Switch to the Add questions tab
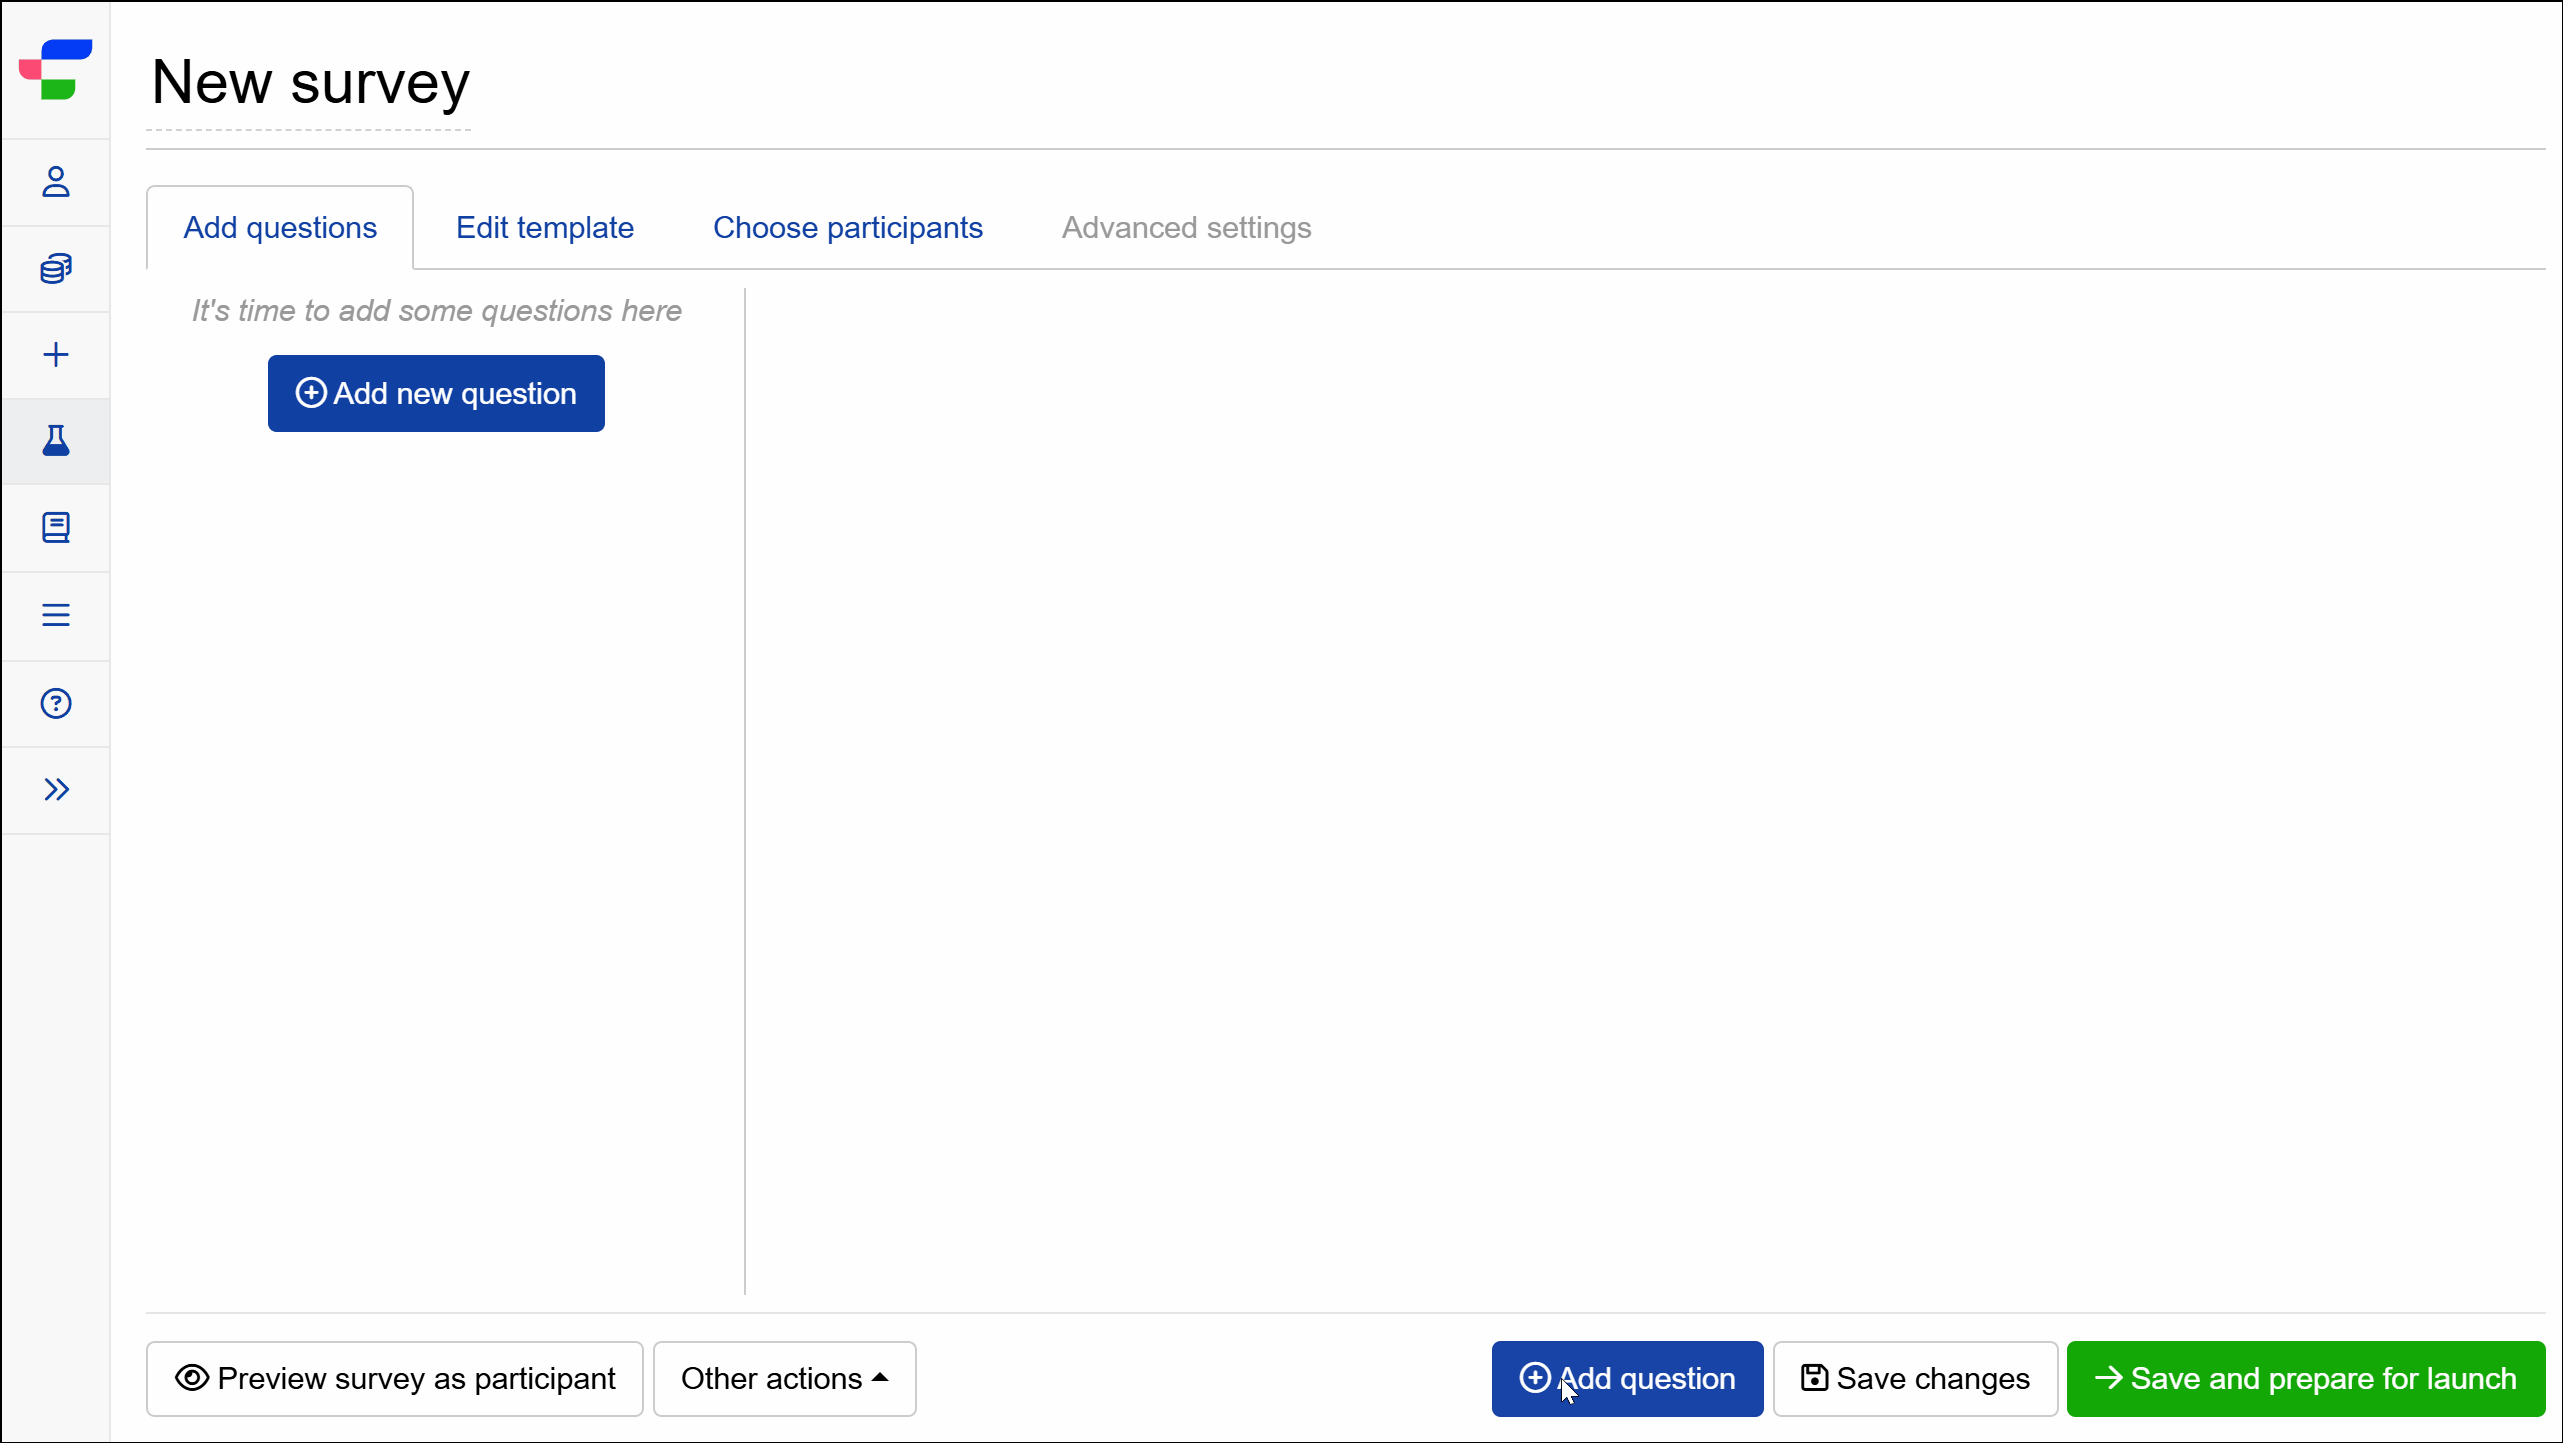The image size is (2563, 1443). 280,228
